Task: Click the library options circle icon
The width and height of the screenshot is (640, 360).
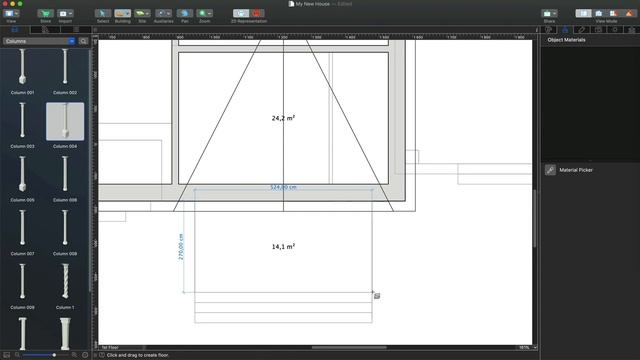Action: click(x=85, y=355)
